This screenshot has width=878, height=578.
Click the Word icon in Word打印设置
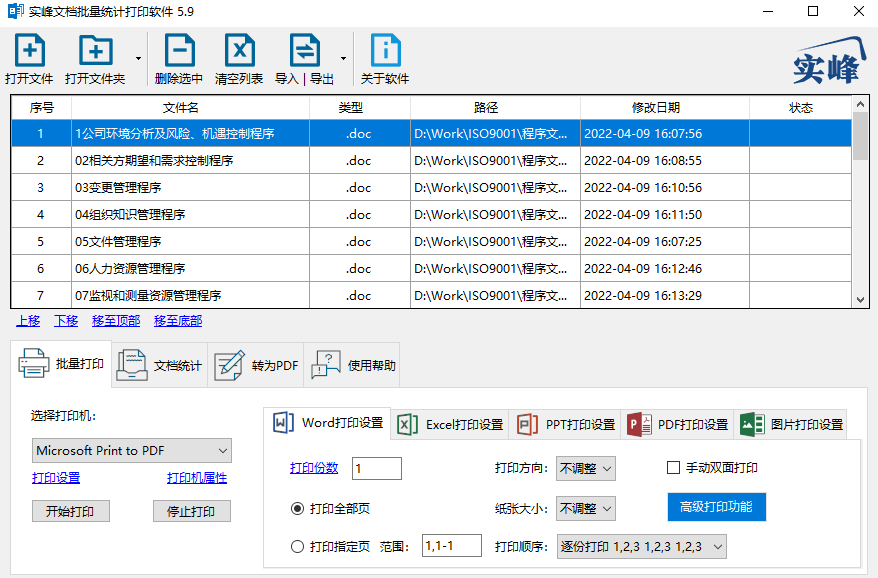pos(283,422)
